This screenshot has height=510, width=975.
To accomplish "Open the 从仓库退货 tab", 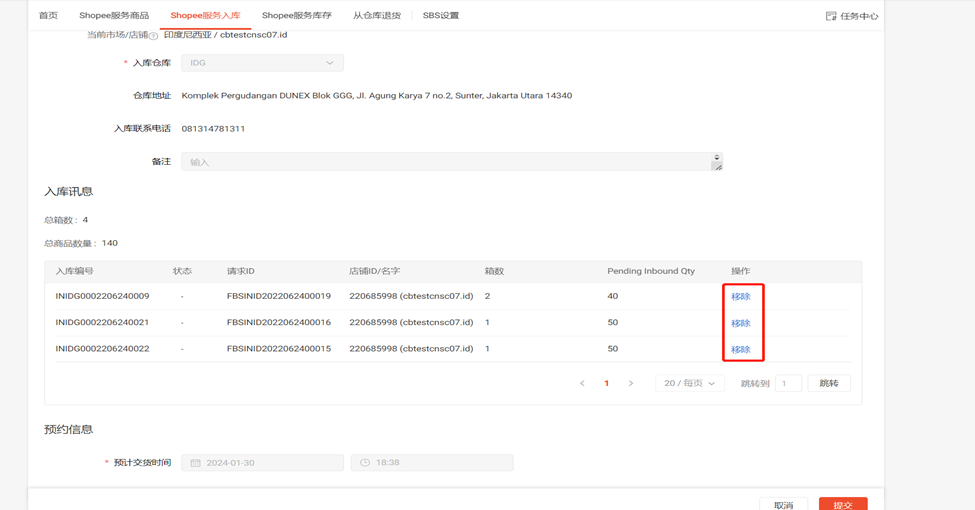I will (377, 16).
